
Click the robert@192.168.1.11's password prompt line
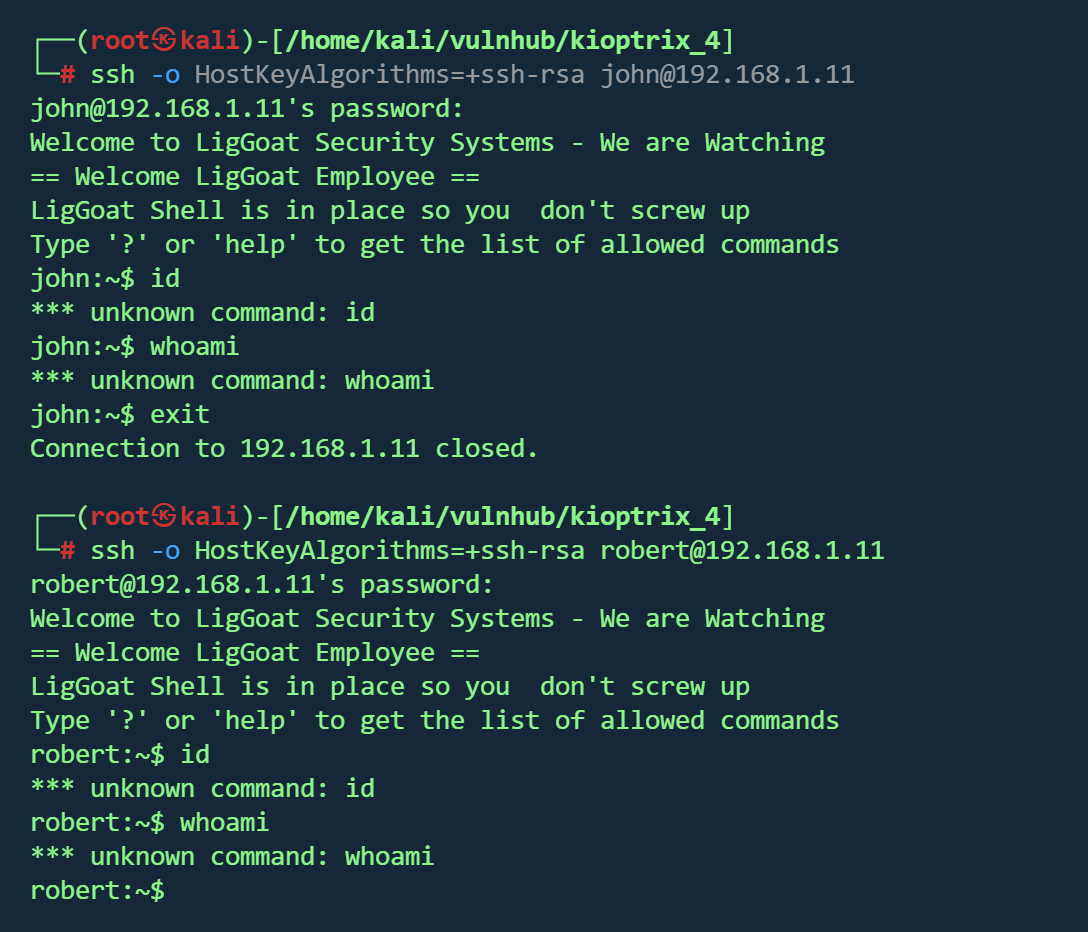click(262, 585)
